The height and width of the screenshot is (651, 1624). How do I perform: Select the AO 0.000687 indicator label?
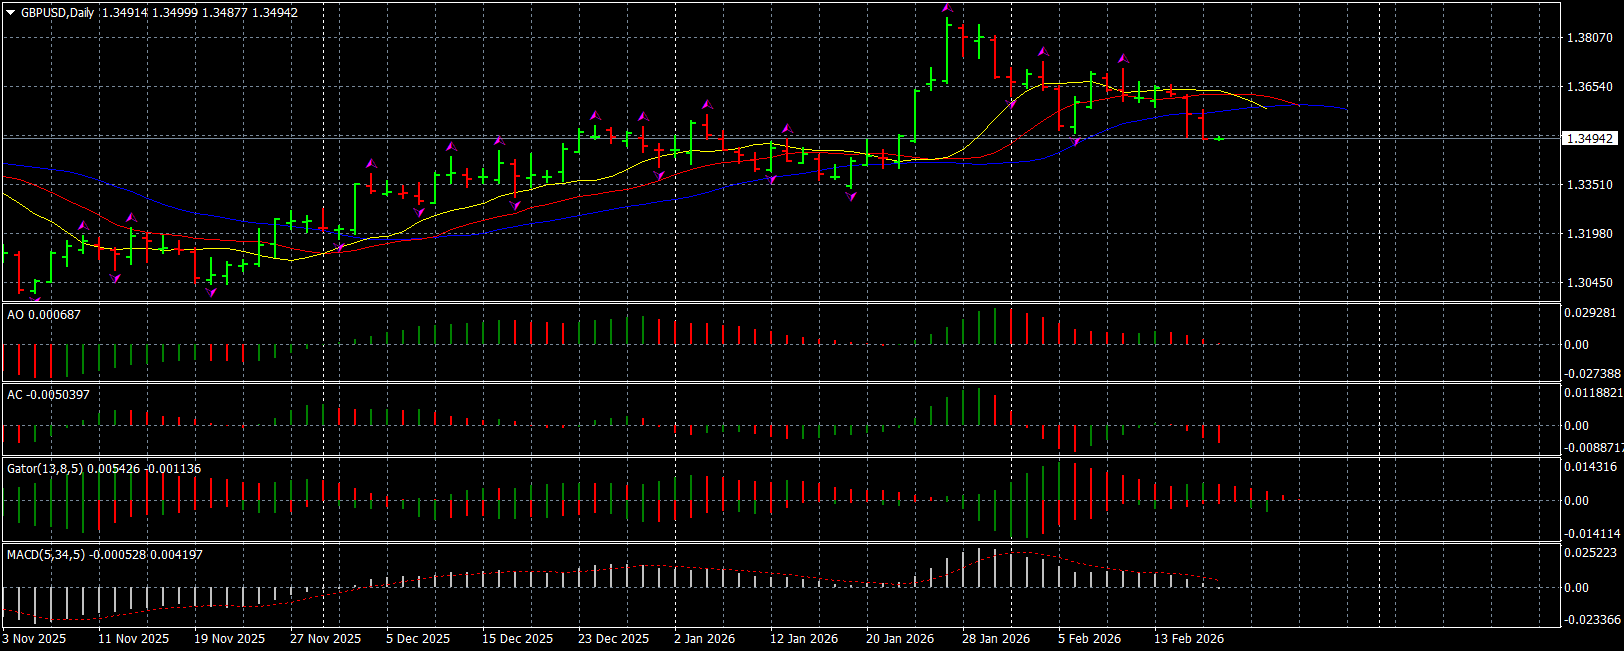pos(44,314)
